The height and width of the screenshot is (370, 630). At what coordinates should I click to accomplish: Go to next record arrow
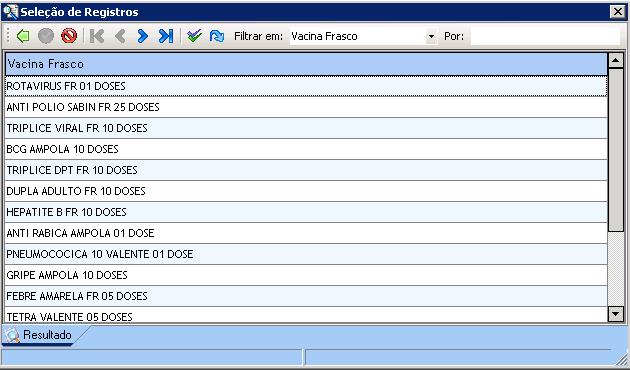[142, 37]
